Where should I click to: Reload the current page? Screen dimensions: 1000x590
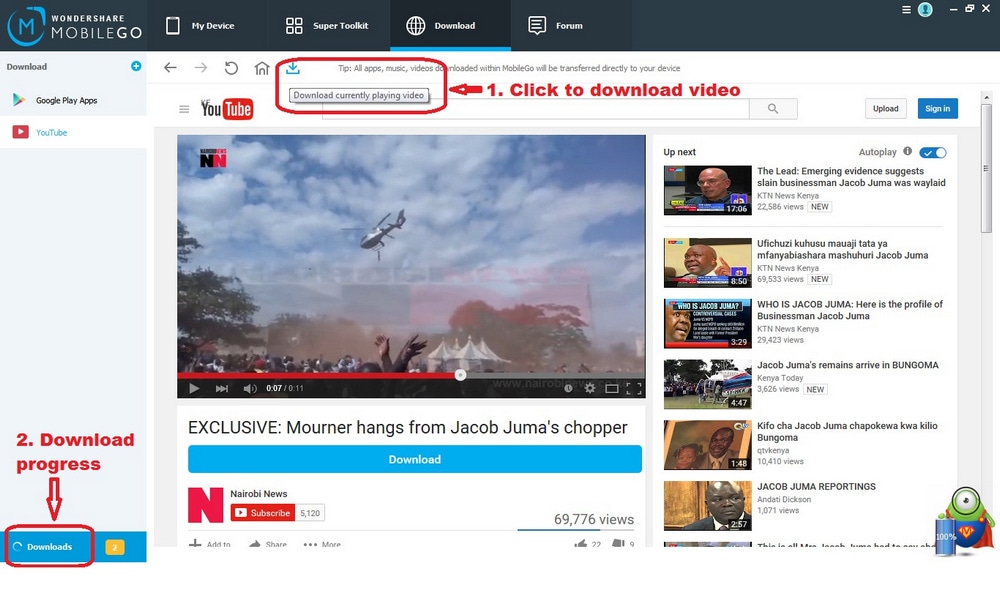pos(232,68)
